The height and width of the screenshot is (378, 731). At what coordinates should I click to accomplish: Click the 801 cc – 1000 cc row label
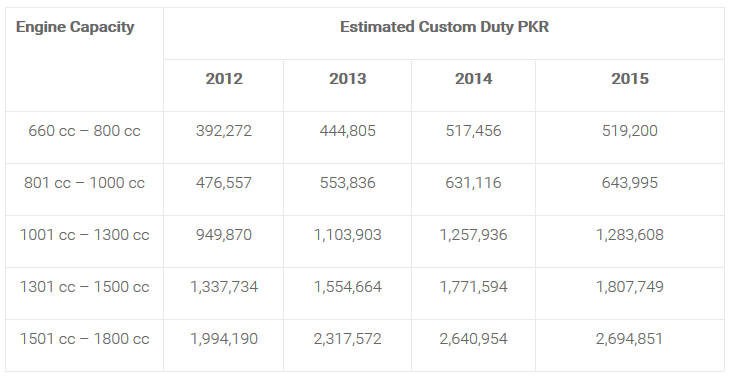click(x=84, y=182)
